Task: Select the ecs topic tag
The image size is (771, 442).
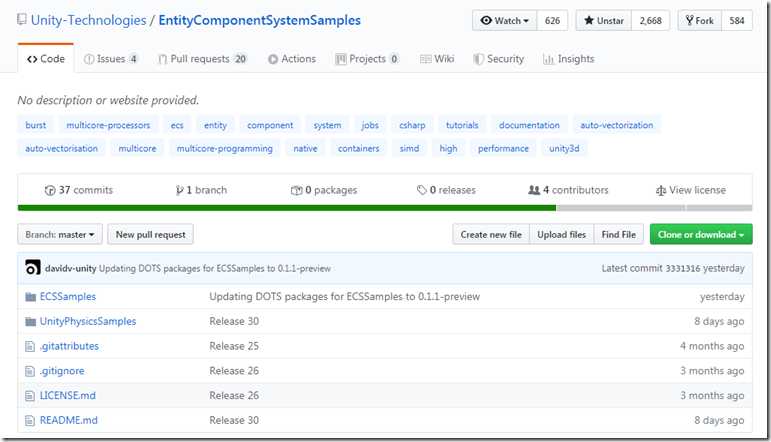Action: (x=177, y=125)
